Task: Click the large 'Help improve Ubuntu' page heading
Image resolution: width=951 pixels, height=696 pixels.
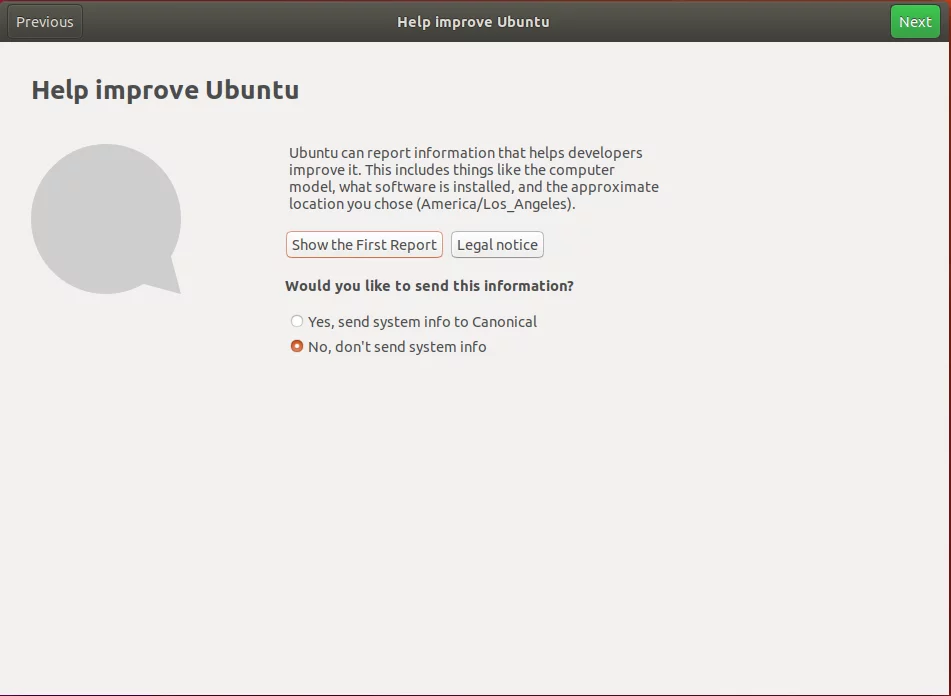Action: point(165,90)
